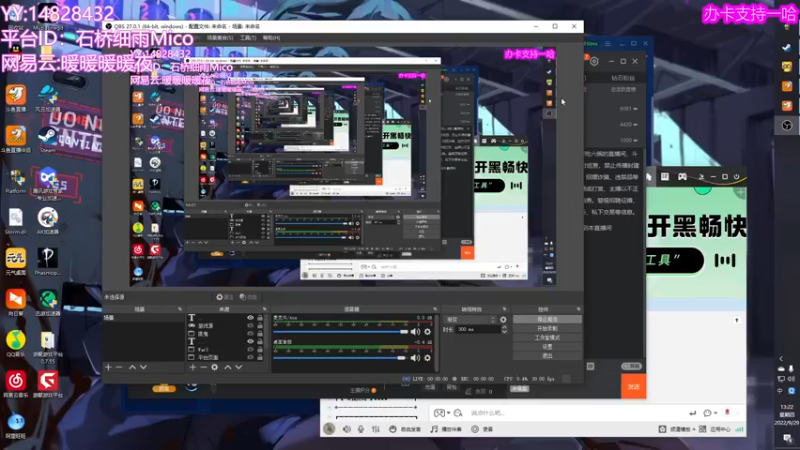Open the equalizer icon in the chat window toolbar
Viewport: 800px width, 450px height.
(376, 429)
